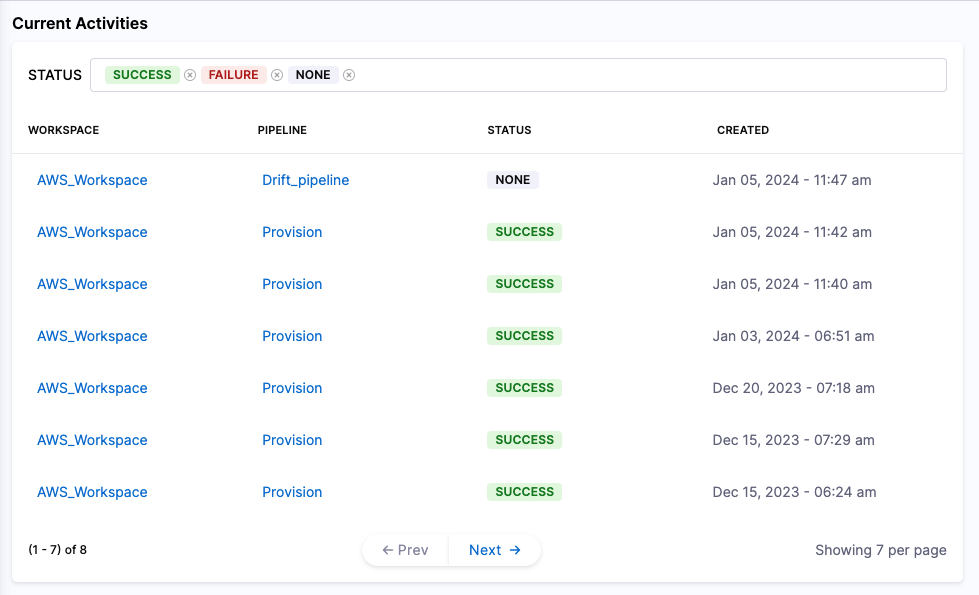Open Provision pipeline created 11:40 am
The image size is (979, 595).
(x=292, y=284)
